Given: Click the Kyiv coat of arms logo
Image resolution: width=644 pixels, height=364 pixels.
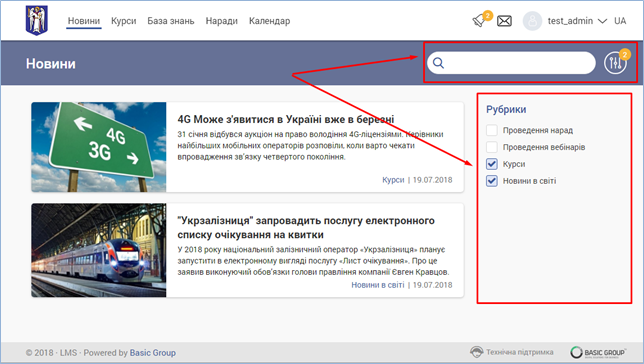Looking at the screenshot, I should pos(37,20).
